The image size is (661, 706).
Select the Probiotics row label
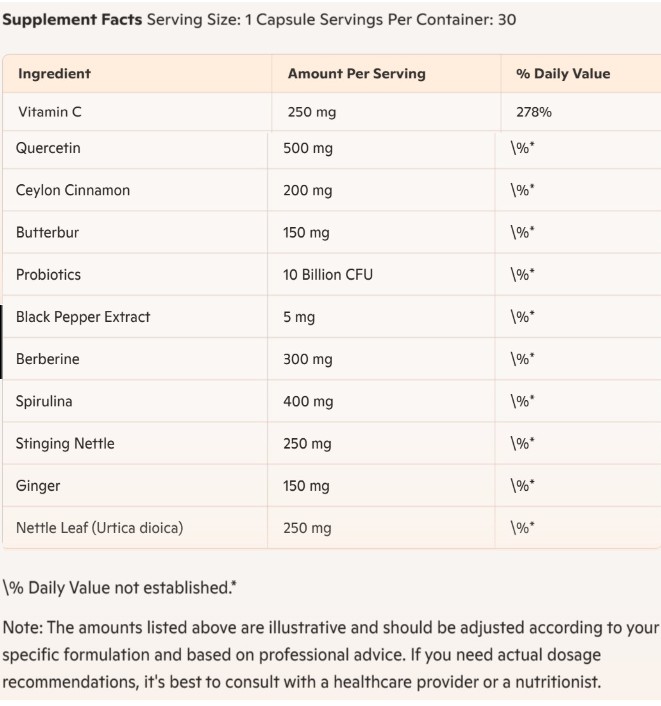[48, 274]
